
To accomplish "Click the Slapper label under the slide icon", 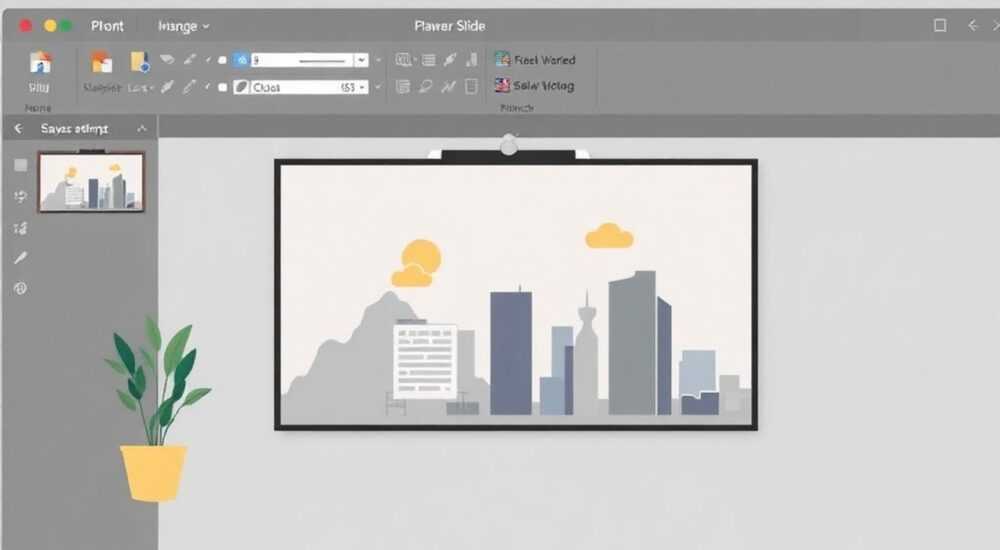I will pyautogui.click(x=101, y=87).
